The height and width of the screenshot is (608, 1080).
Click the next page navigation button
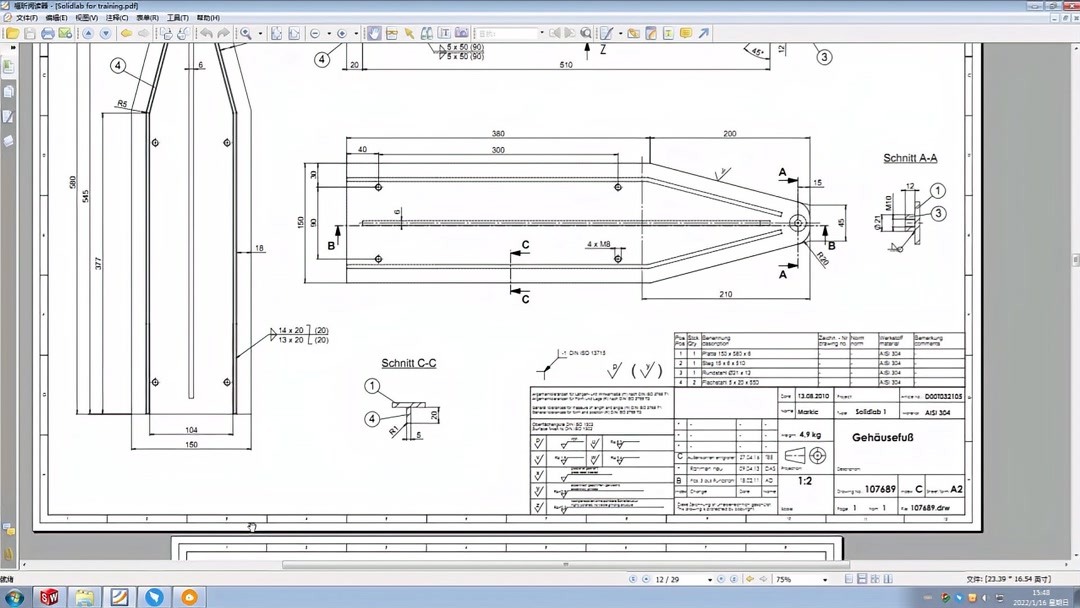click(721, 578)
